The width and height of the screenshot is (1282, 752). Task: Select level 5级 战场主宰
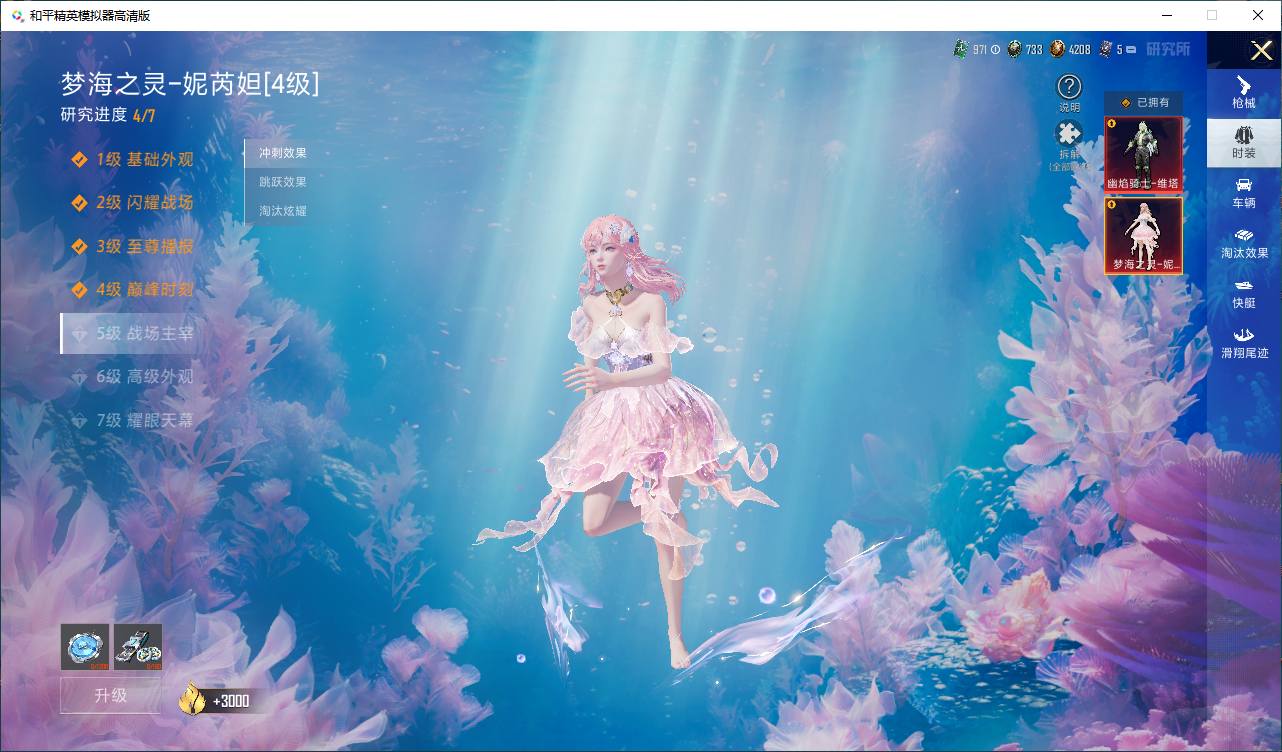coord(128,333)
